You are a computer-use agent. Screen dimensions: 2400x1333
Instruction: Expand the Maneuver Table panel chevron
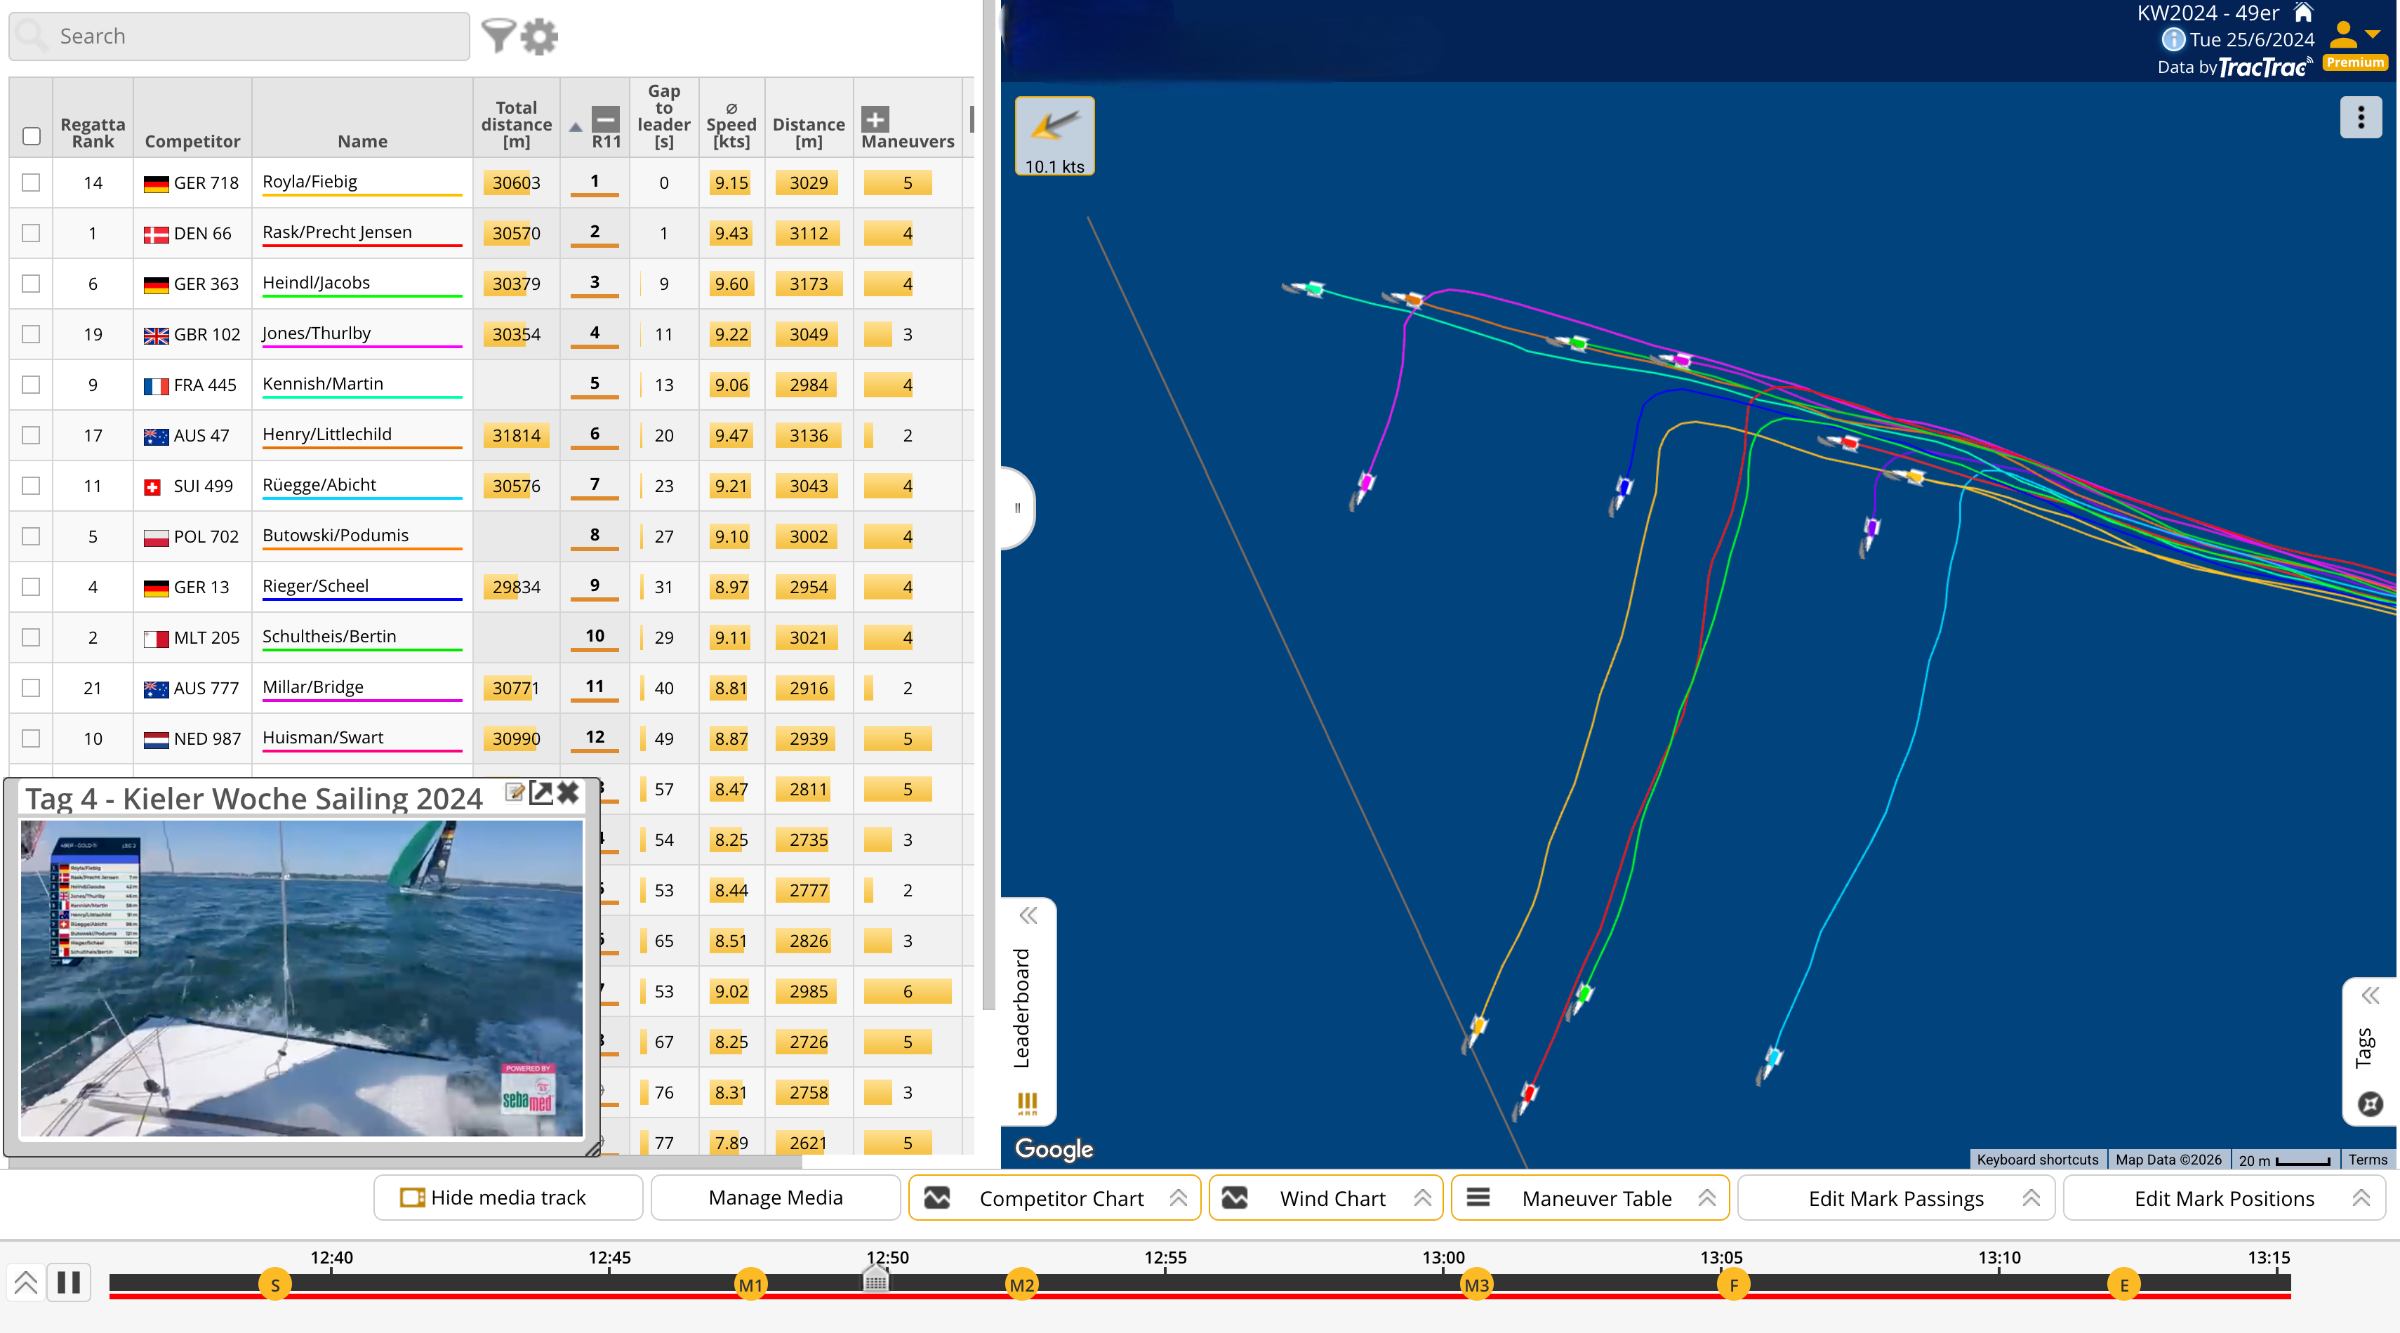[x=1707, y=1198]
